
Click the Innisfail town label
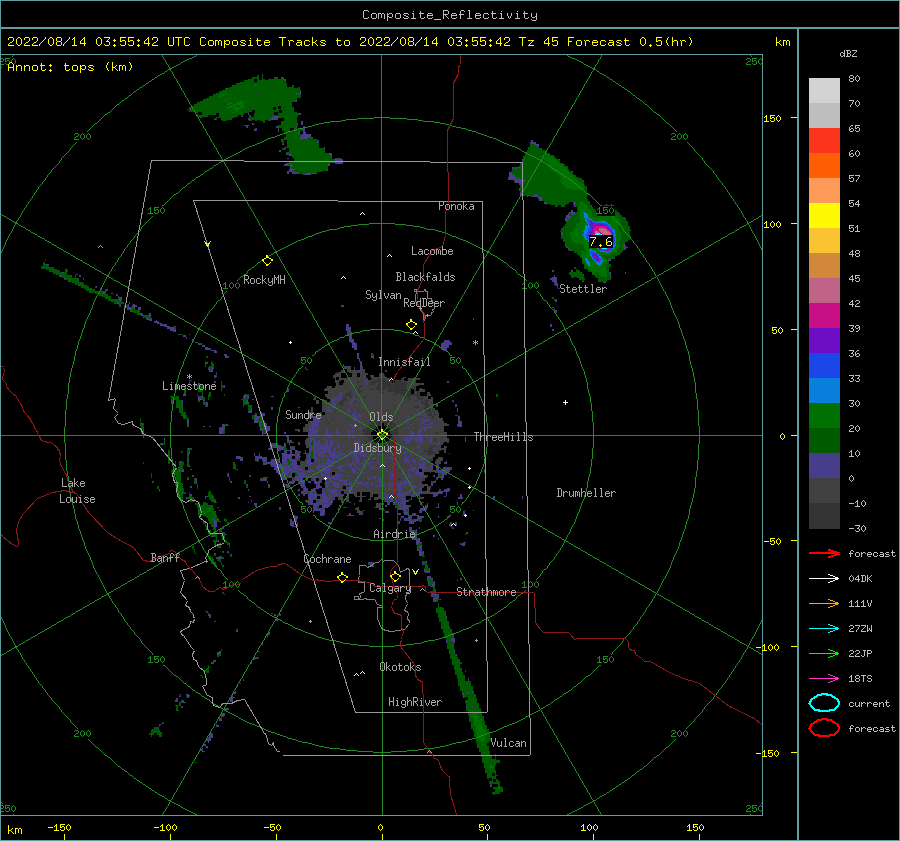[x=404, y=362]
